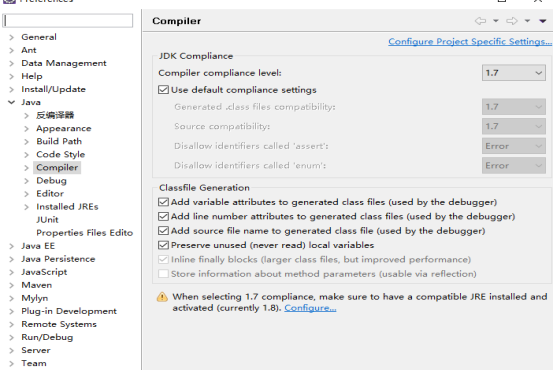Expand the Data Management node arrow
Screen dimensions: 554x371
(12, 63)
